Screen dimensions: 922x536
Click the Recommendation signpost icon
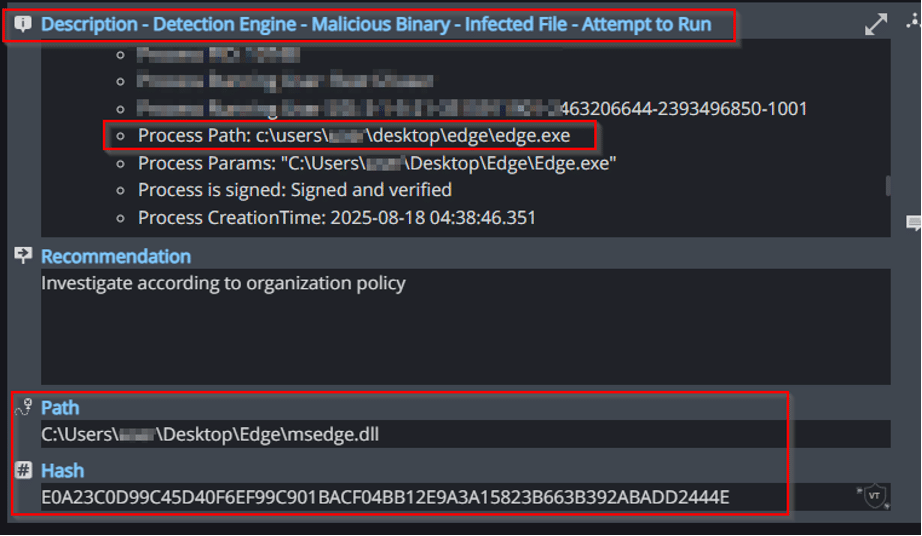(x=23, y=256)
